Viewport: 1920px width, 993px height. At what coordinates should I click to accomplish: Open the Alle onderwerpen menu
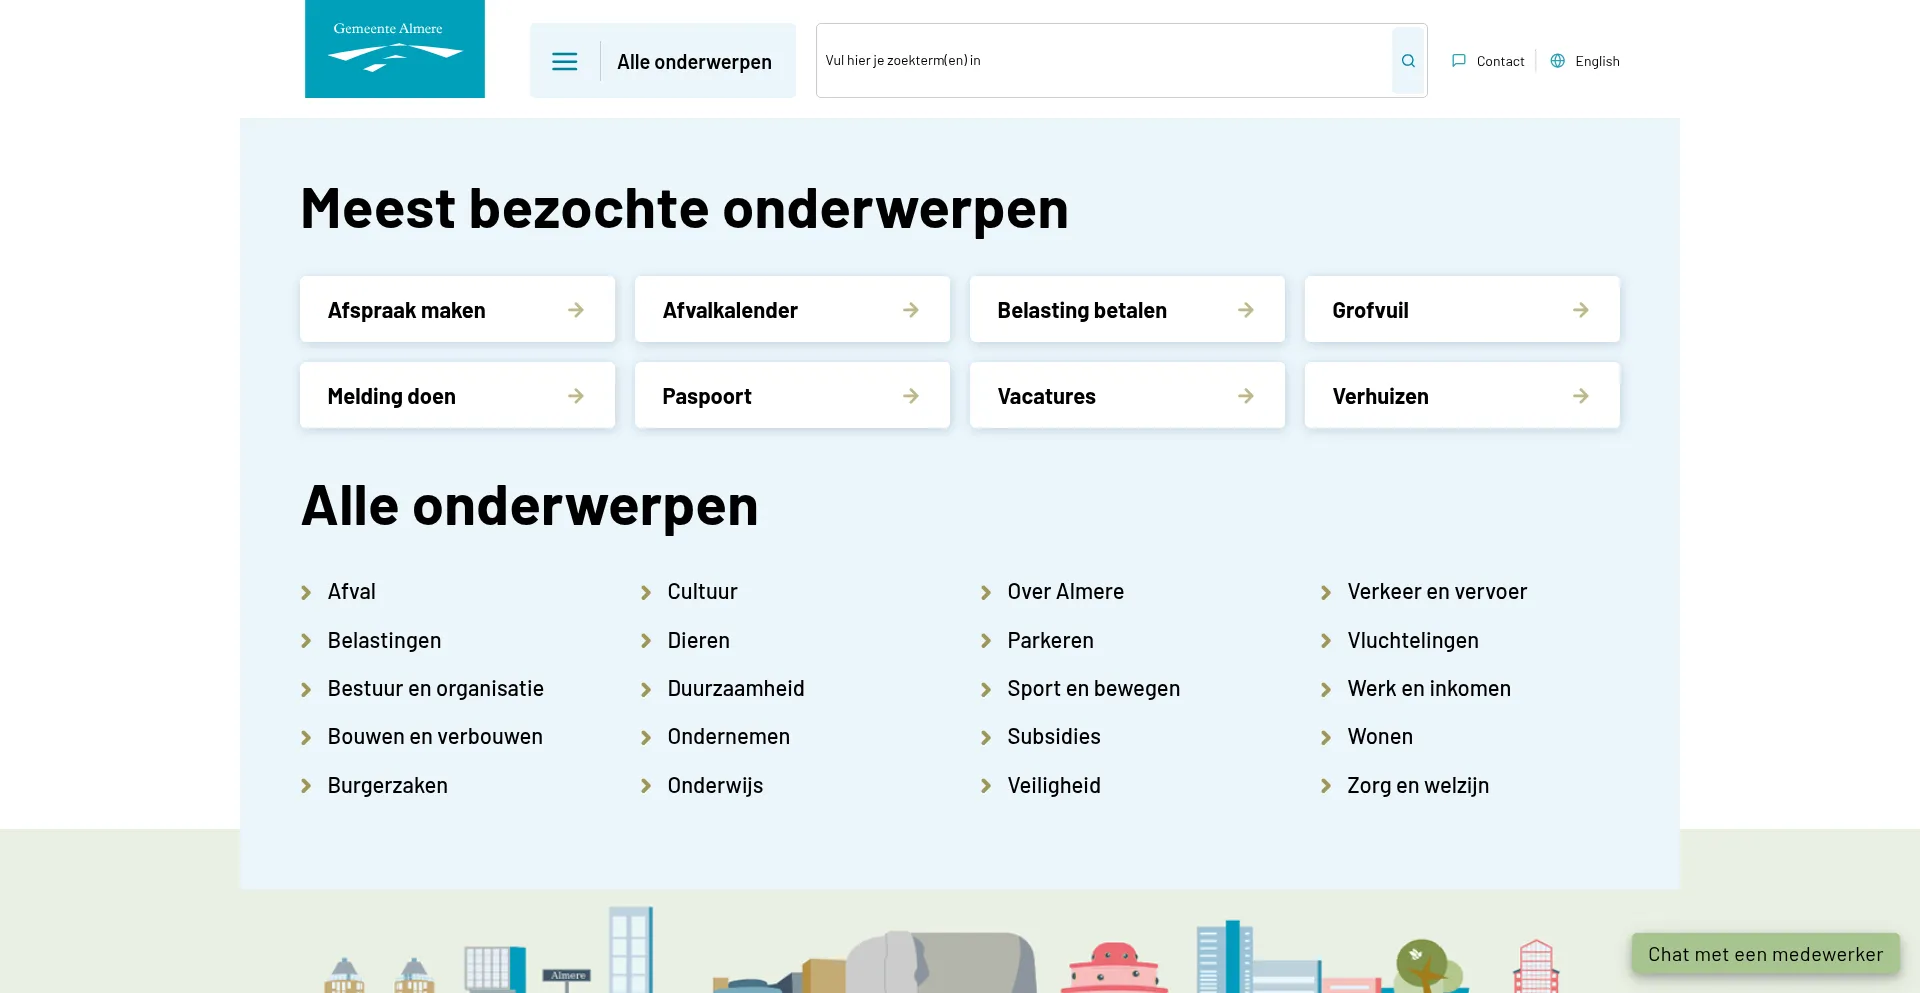pyautogui.click(x=694, y=62)
